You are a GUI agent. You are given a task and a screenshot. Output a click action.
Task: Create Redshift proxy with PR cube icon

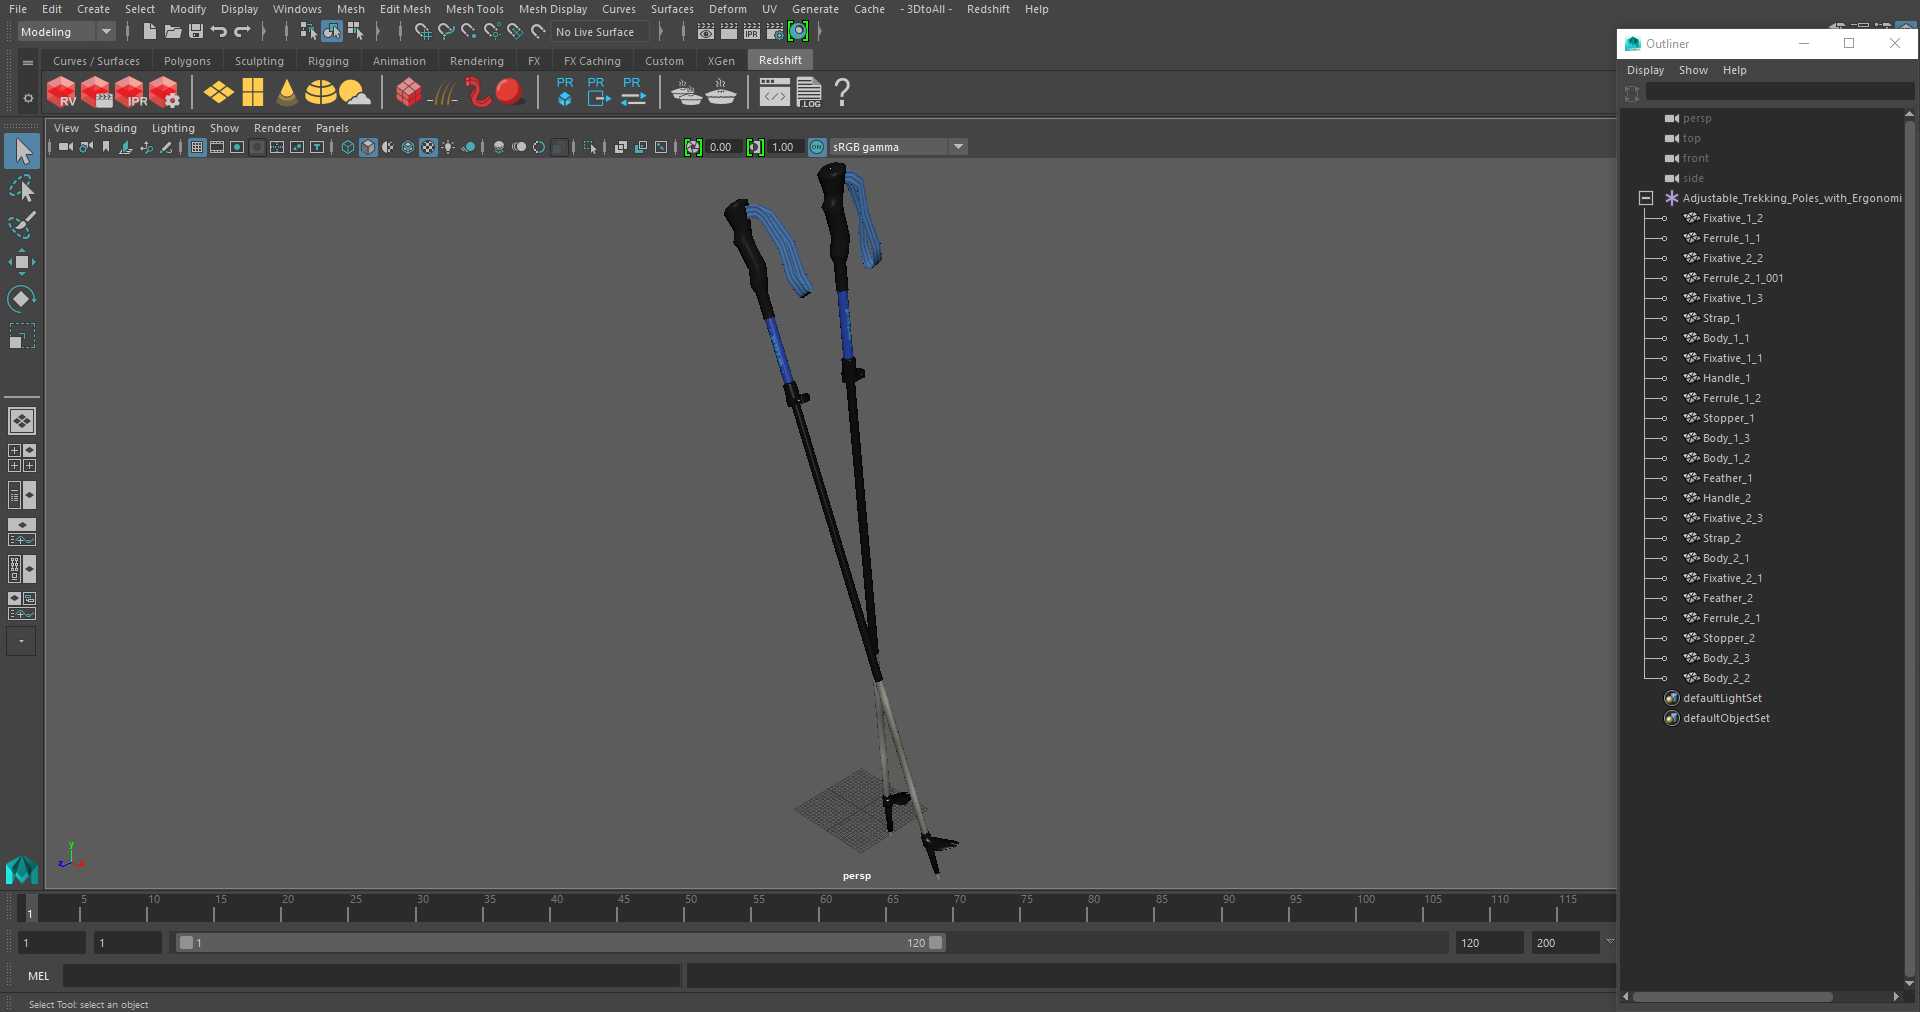pos(565,92)
